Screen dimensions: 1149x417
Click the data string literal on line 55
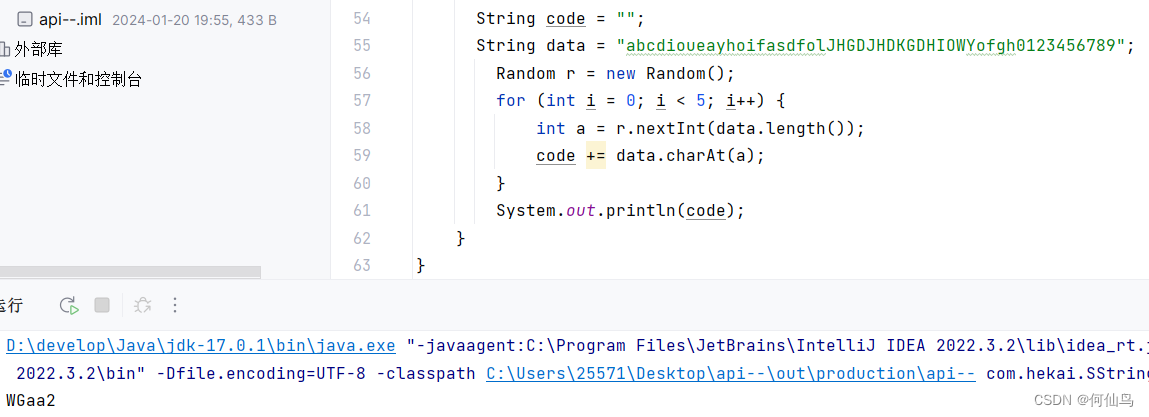(871, 46)
